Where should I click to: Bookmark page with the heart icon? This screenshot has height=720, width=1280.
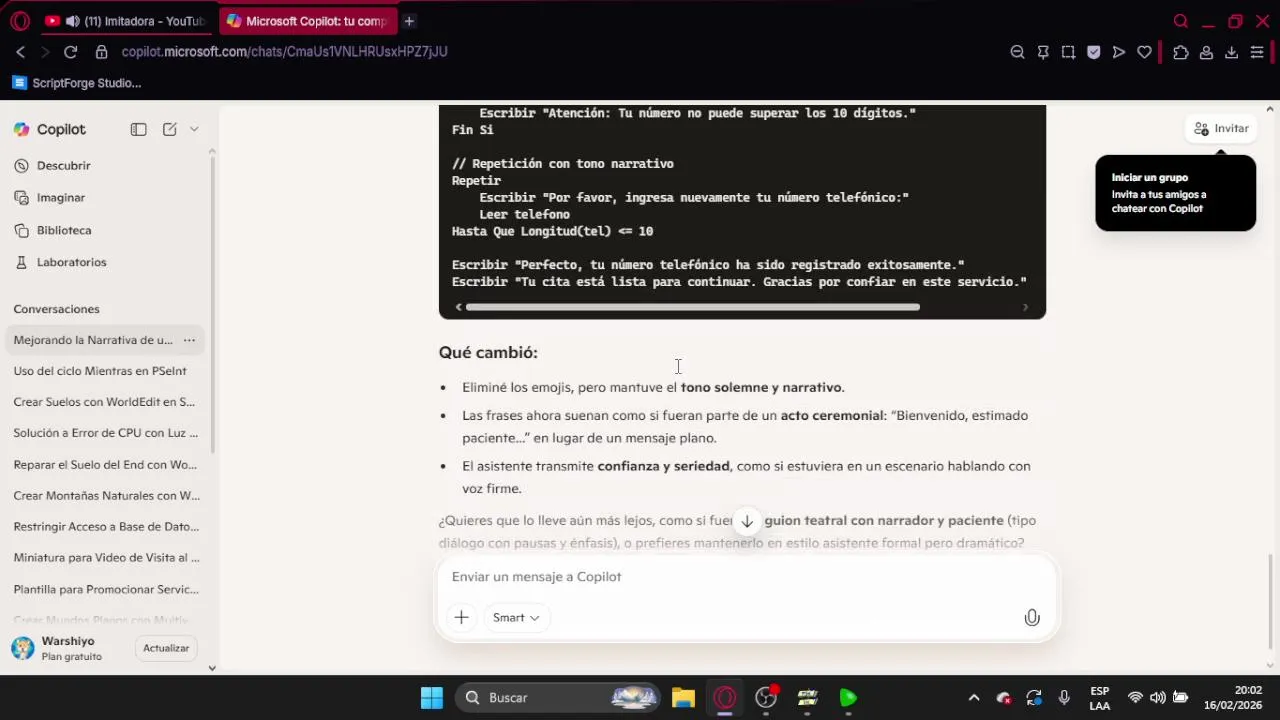coord(1144,52)
